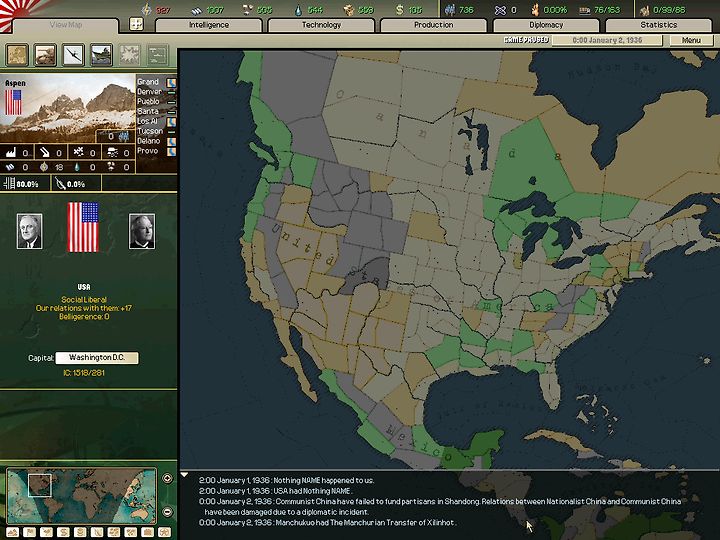Select neighboring province Tucson
720x540 pixels.
[156, 131]
